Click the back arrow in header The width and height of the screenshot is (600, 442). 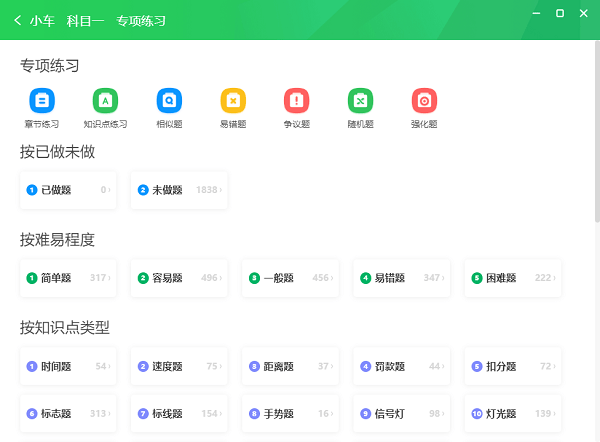[17, 20]
